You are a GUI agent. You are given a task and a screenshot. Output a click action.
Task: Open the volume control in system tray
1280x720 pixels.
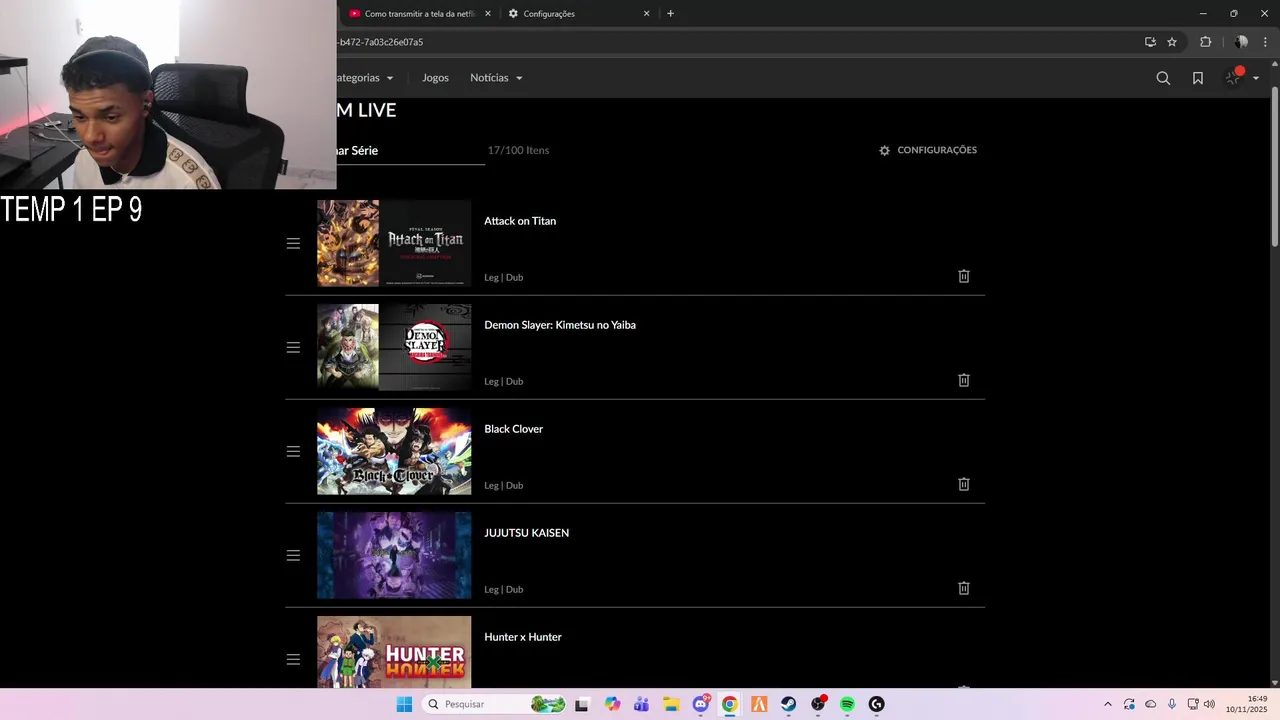tap(1209, 704)
